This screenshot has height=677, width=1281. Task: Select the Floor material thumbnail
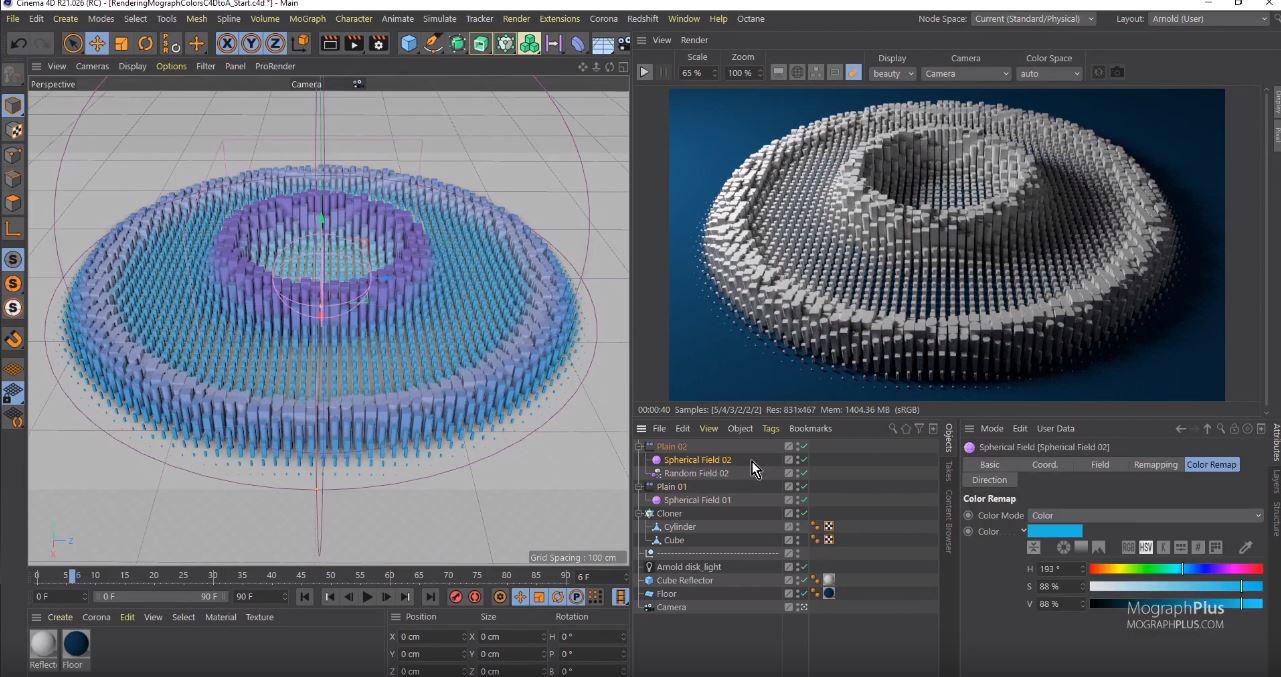click(x=76, y=644)
